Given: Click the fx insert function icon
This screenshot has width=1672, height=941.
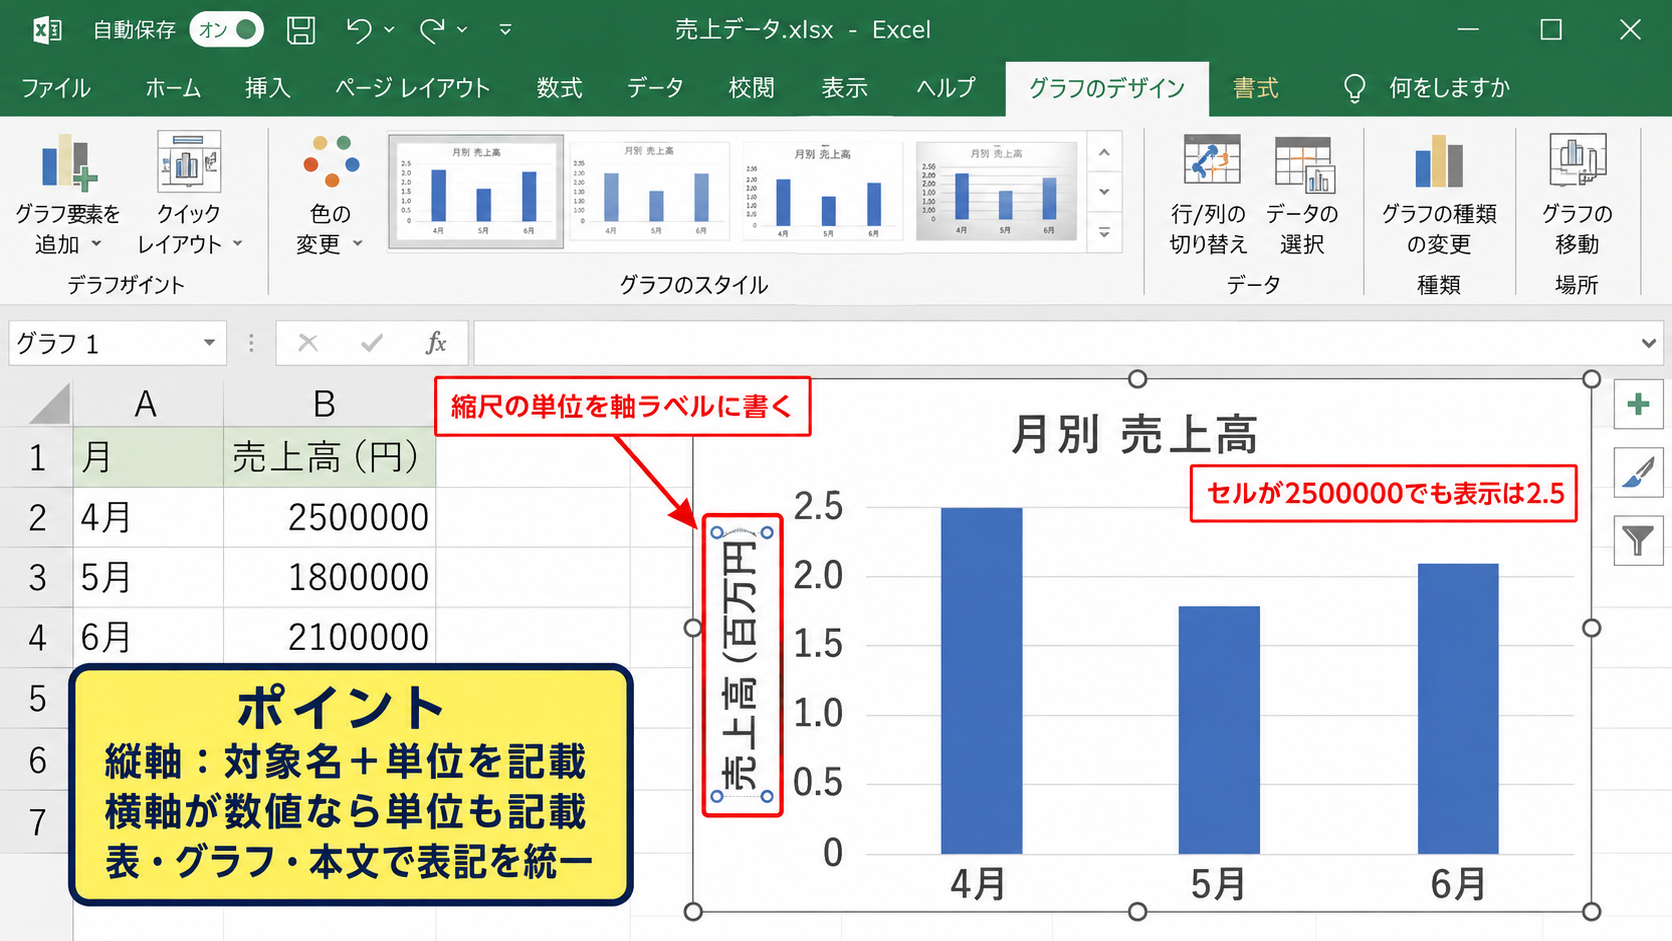Looking at the screenshot, I should pyautogui.click(x=435, y=343).
